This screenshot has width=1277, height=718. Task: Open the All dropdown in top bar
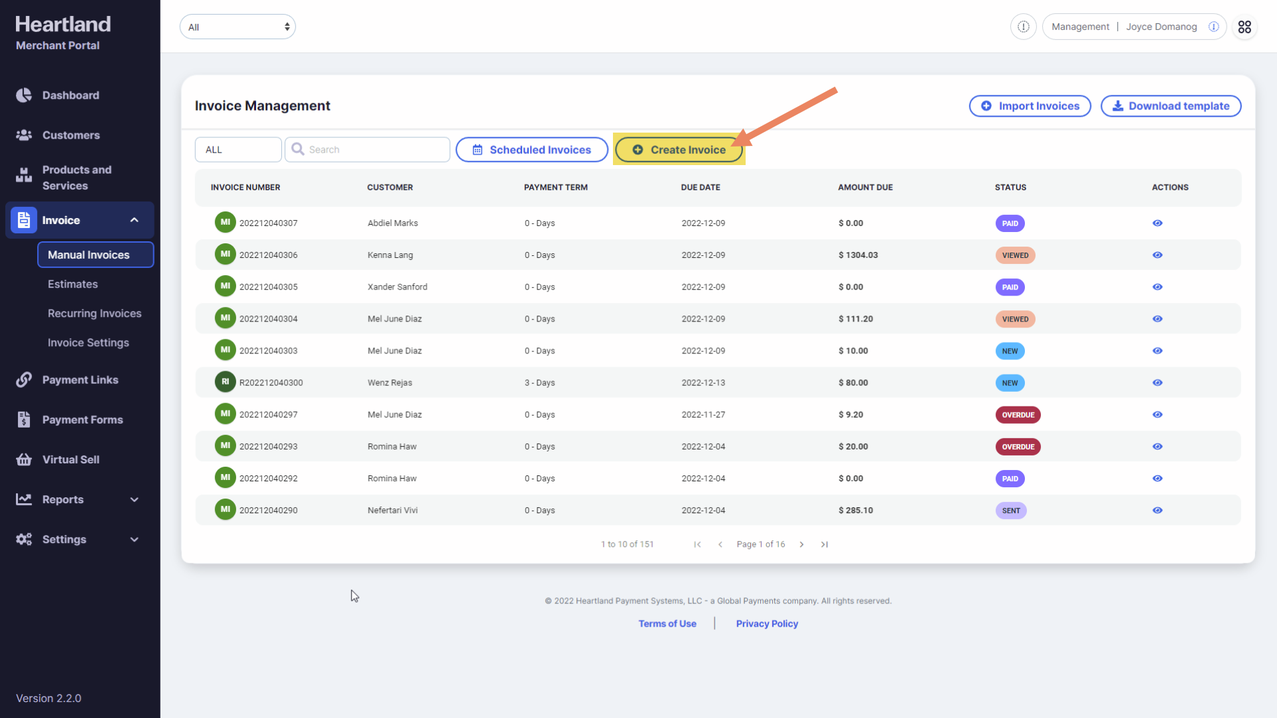pos(237,27)
